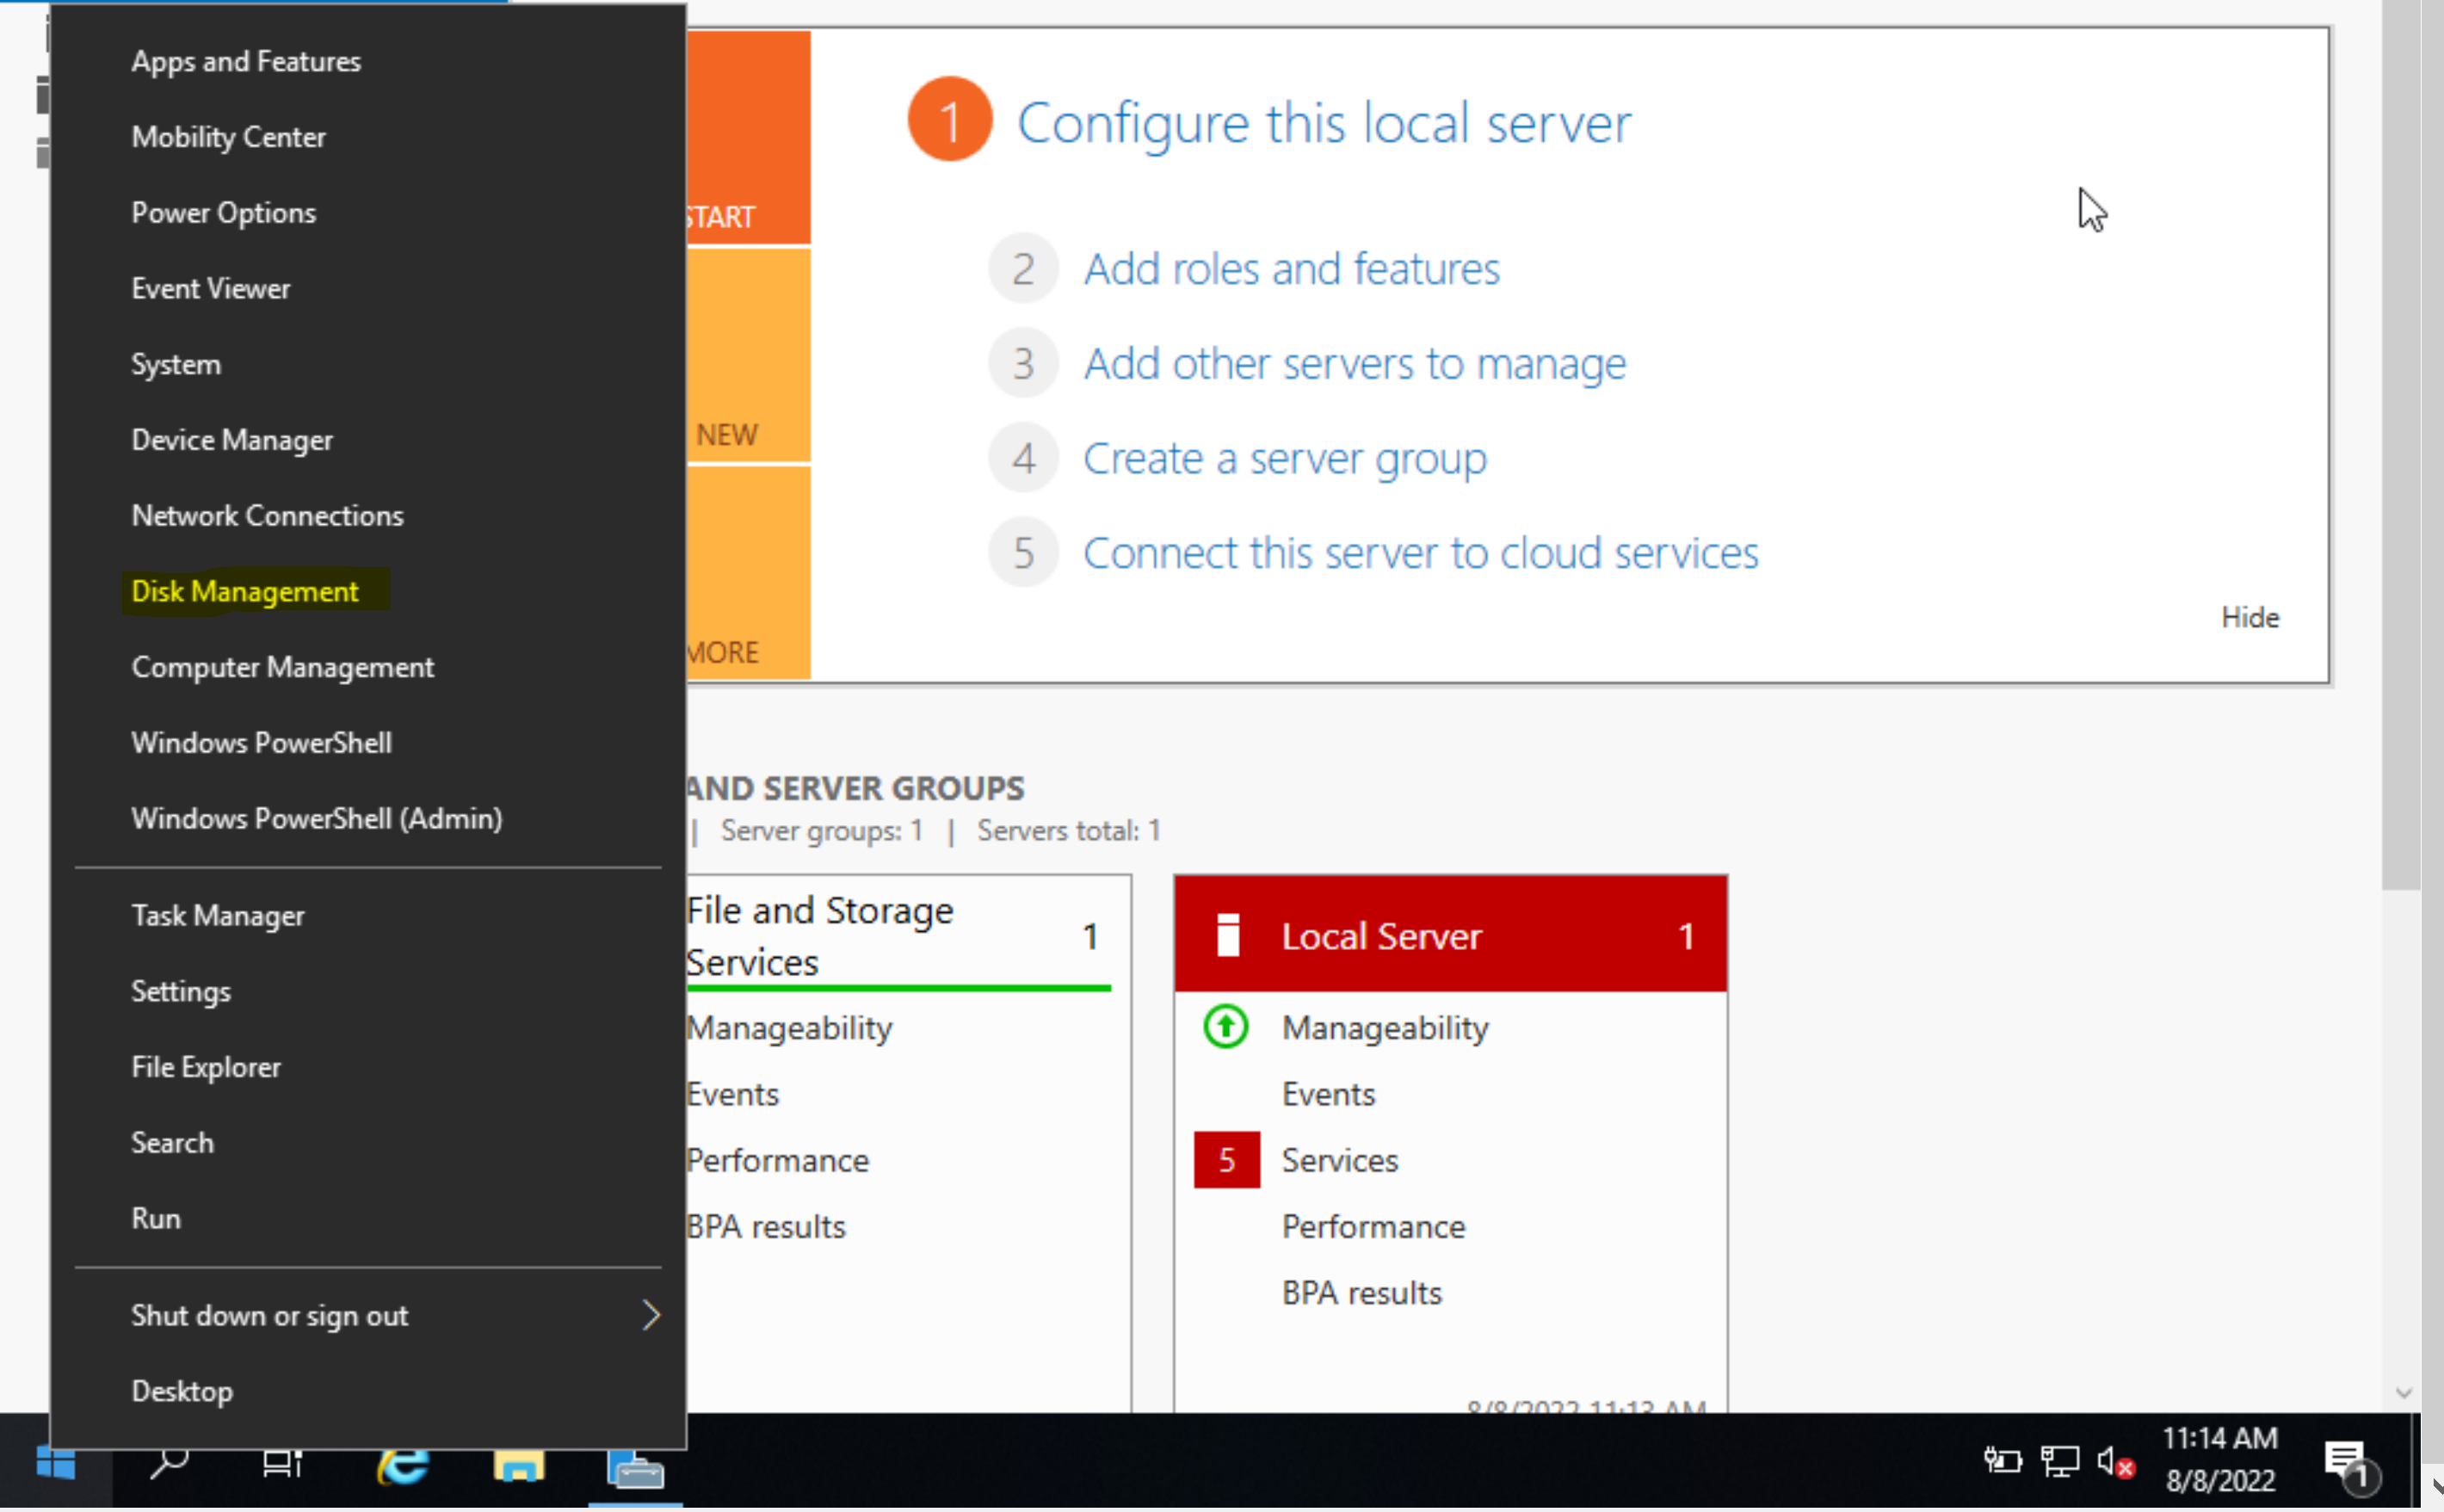Choose Desktop in the menu
This screenshot has height=1512, width=2444.
point(182,1392)
